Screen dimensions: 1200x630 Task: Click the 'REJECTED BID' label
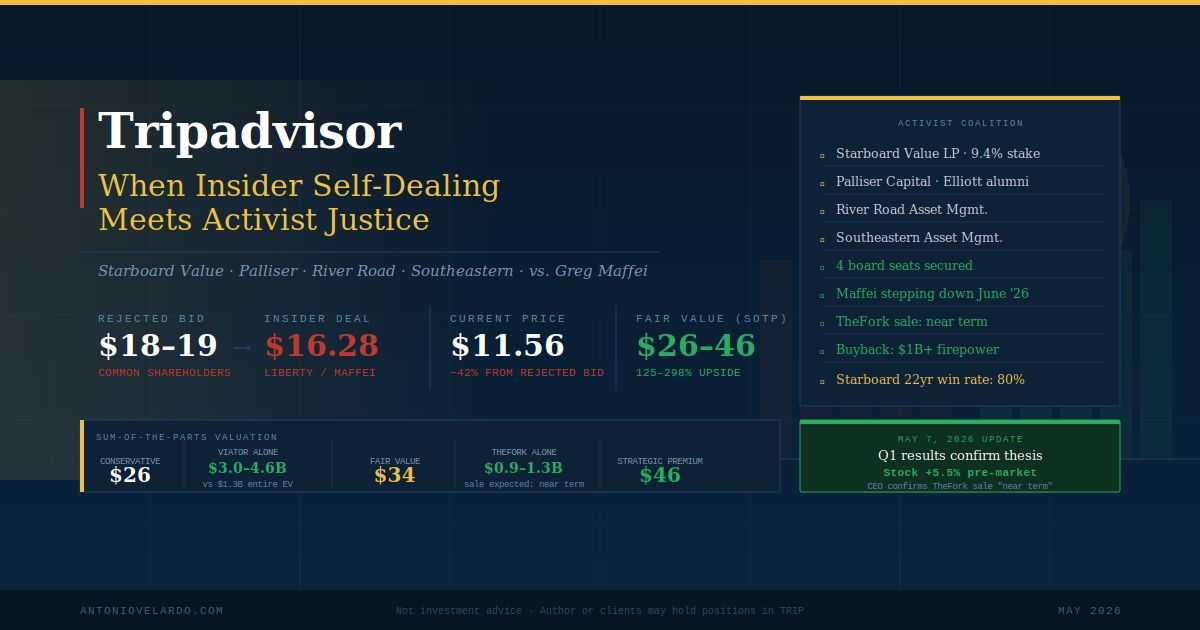[151, 319]
